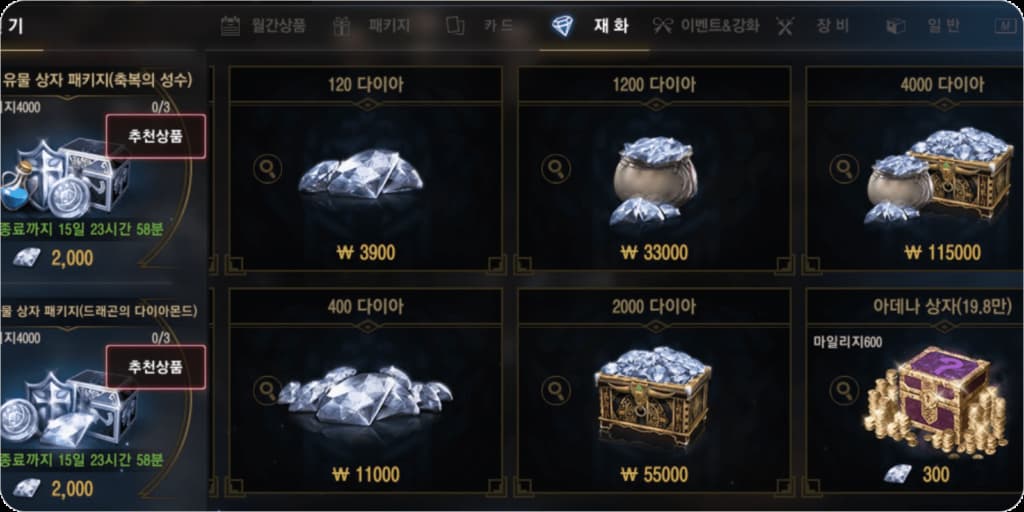Click the magnifier icon on 400 다이아 item
This screenshot has height=512, width=1024.
point(267,391)
